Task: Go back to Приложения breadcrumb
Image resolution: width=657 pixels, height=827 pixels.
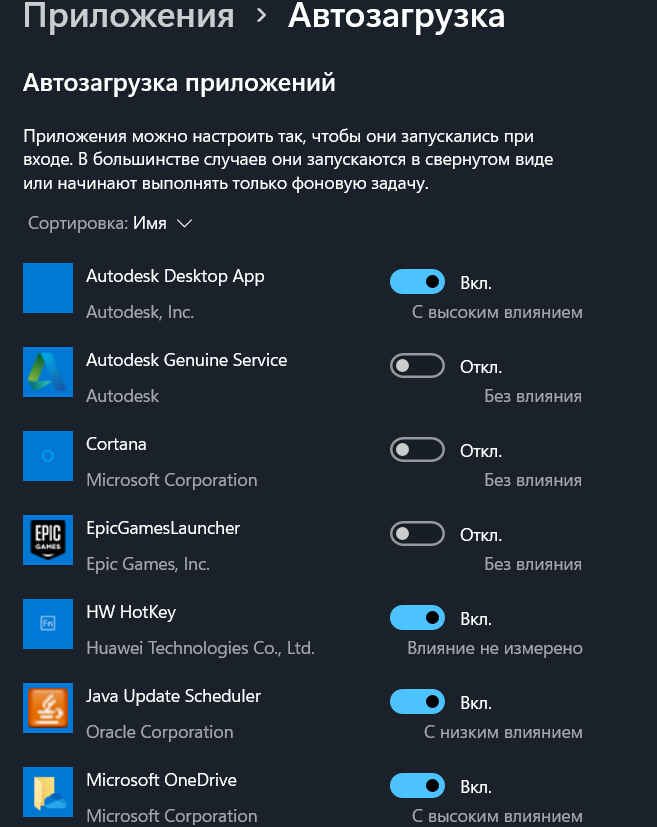Action: coord(129,16)
